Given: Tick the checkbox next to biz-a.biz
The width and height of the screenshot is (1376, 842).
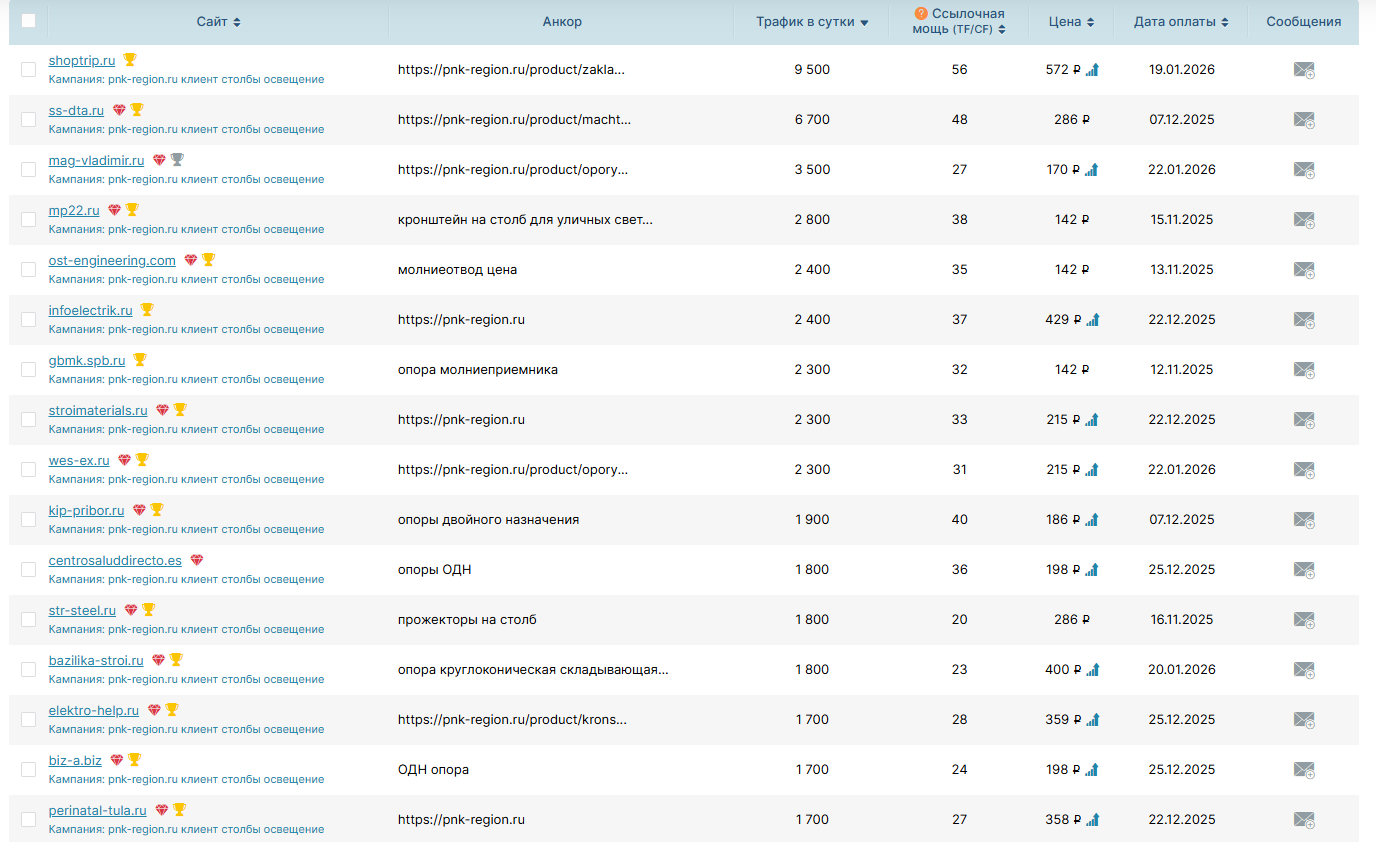Looking at the screenshot, I should pyautogui.click(x=28, y=770).
